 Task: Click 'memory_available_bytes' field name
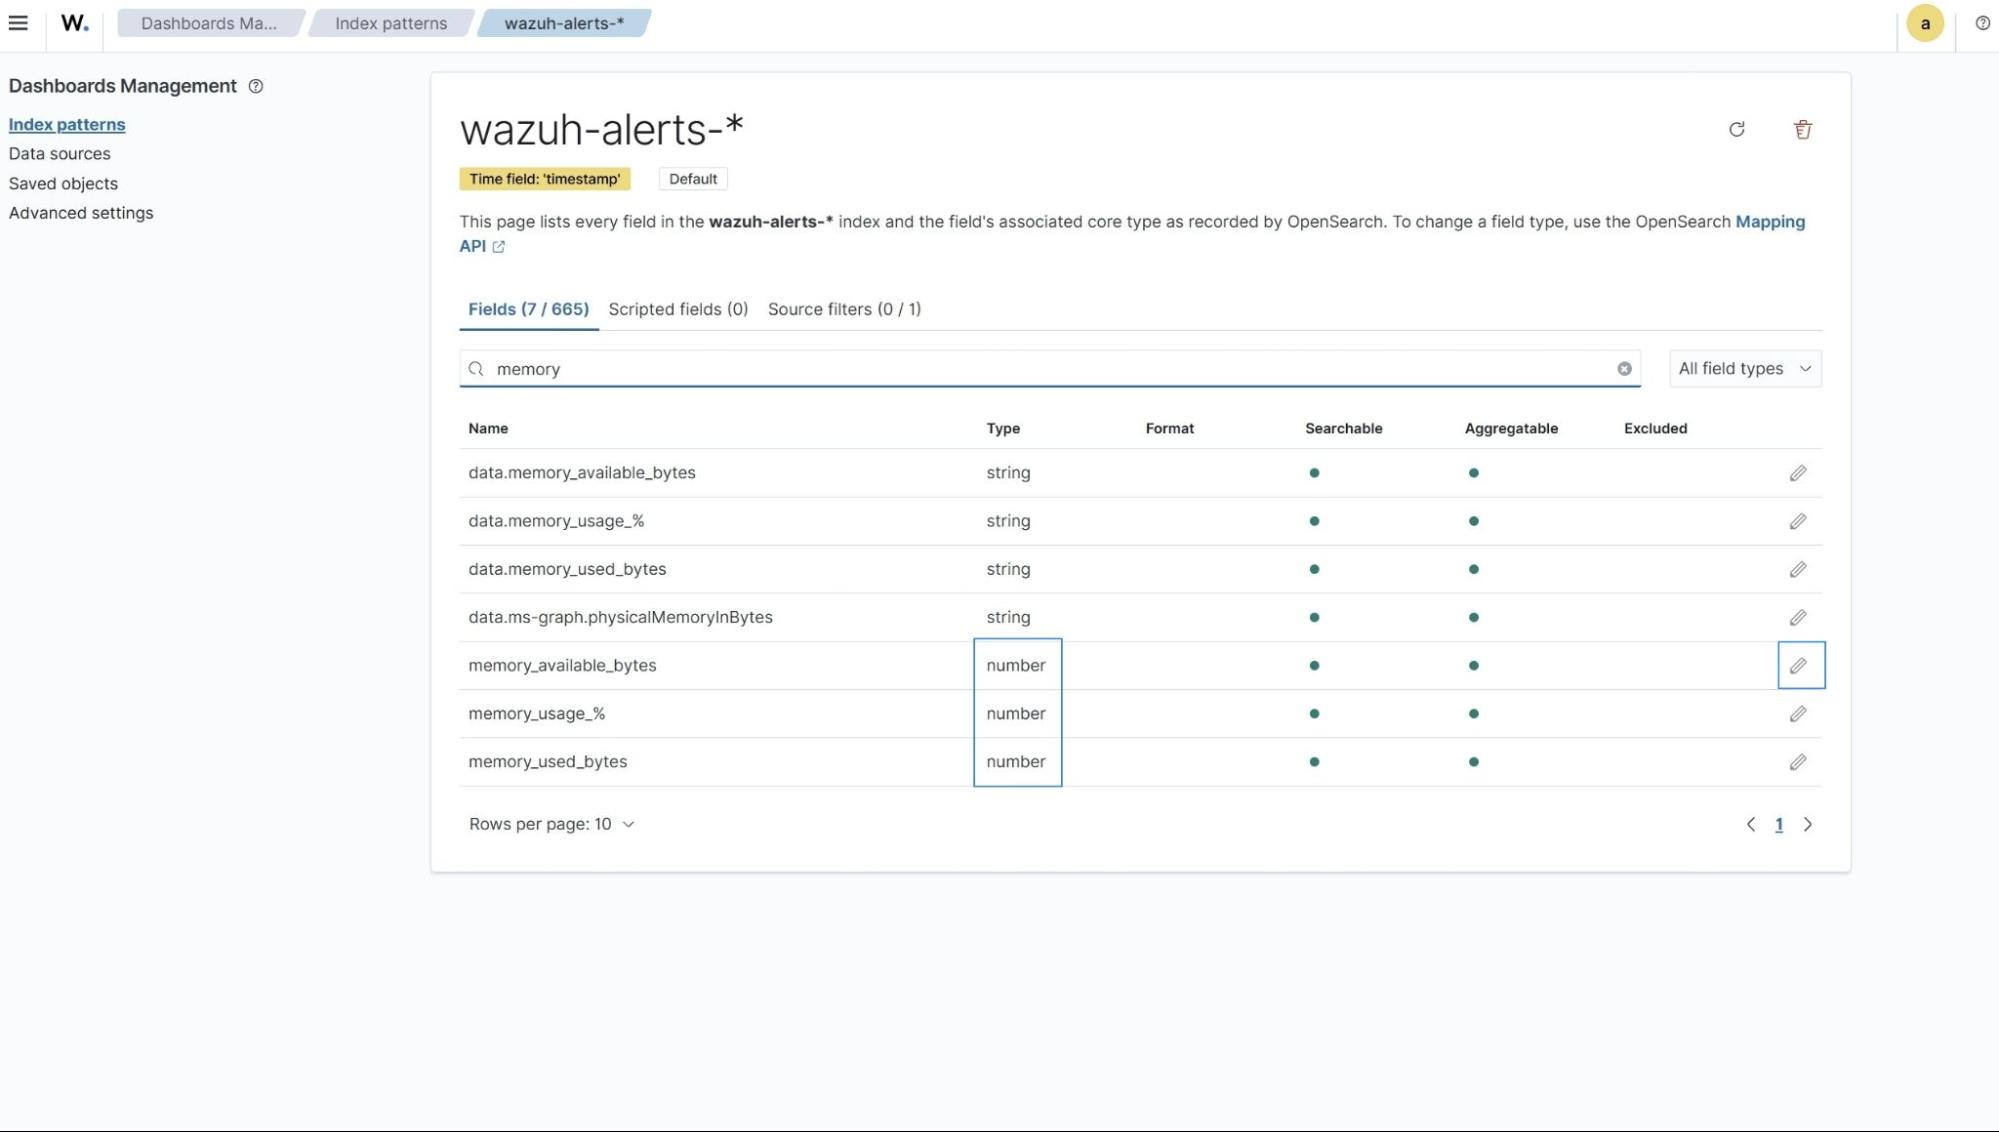tap(562, 665)
